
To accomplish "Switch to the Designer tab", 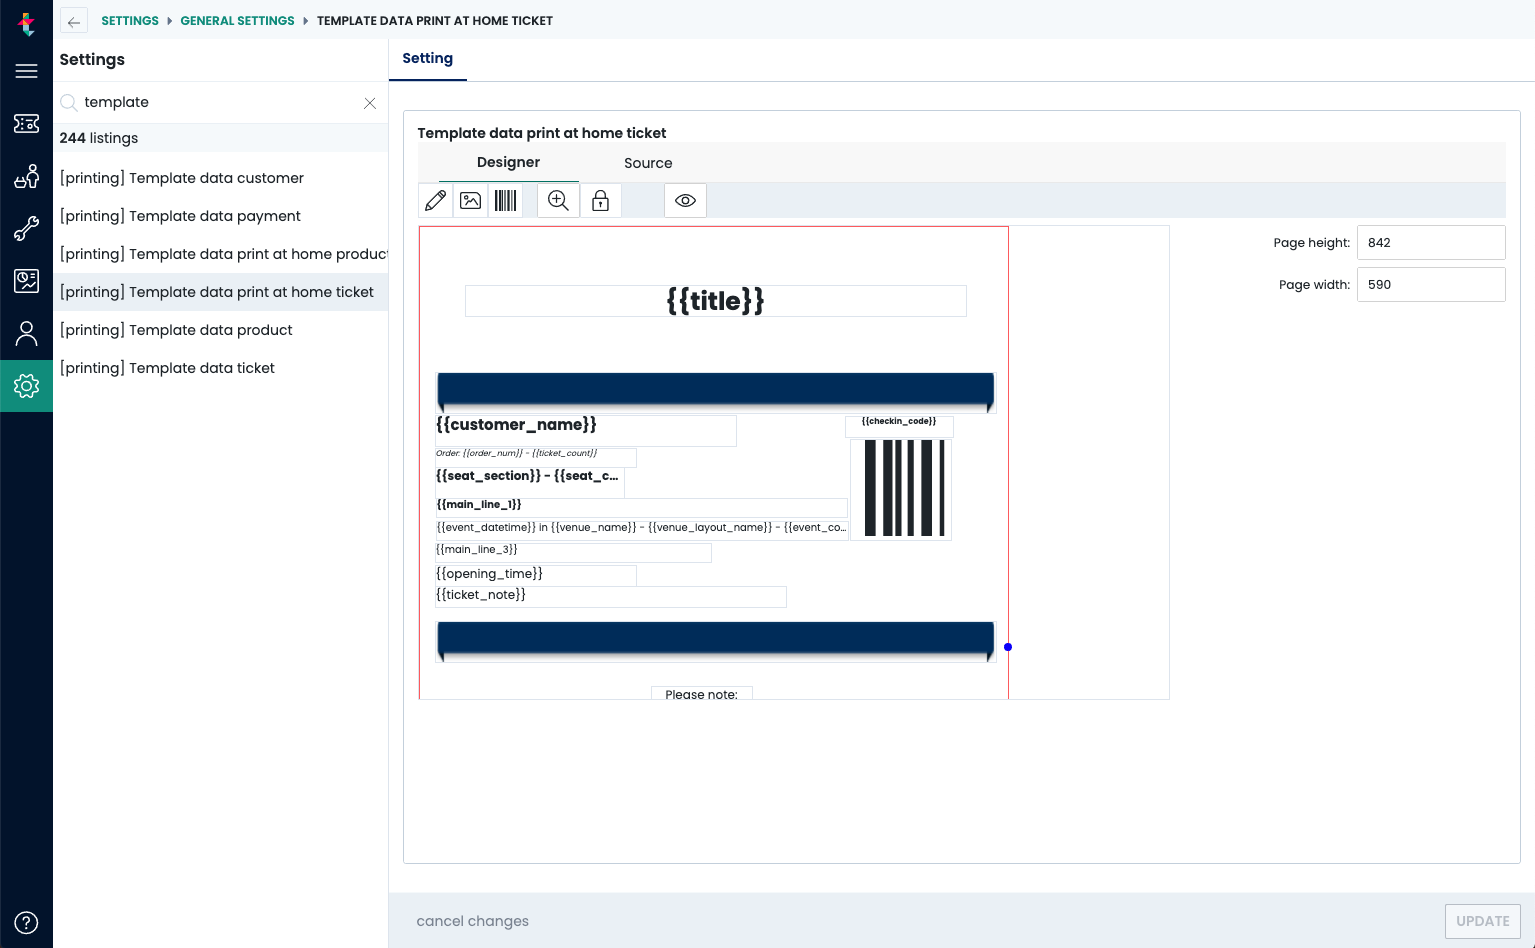I will click(x=508, y=162).
